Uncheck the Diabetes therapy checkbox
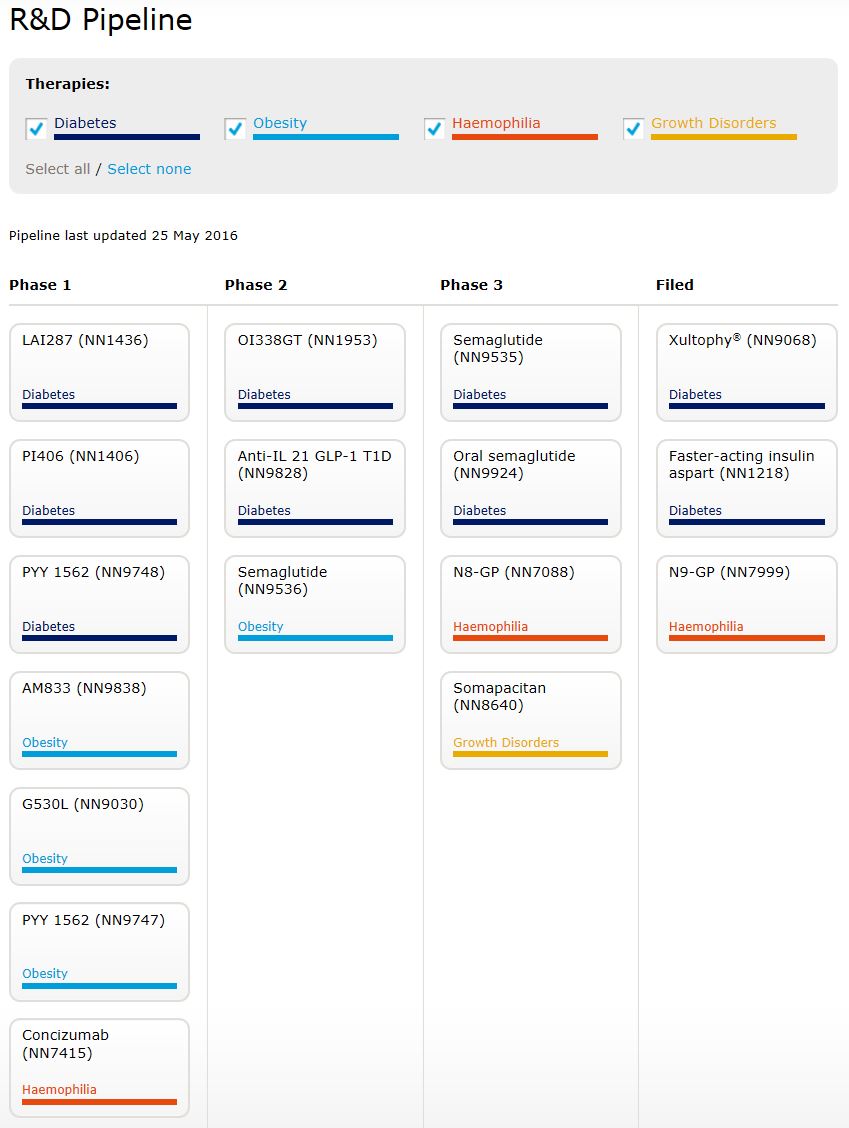Viewport: 849px width, 1128px height. pos(36,129)
